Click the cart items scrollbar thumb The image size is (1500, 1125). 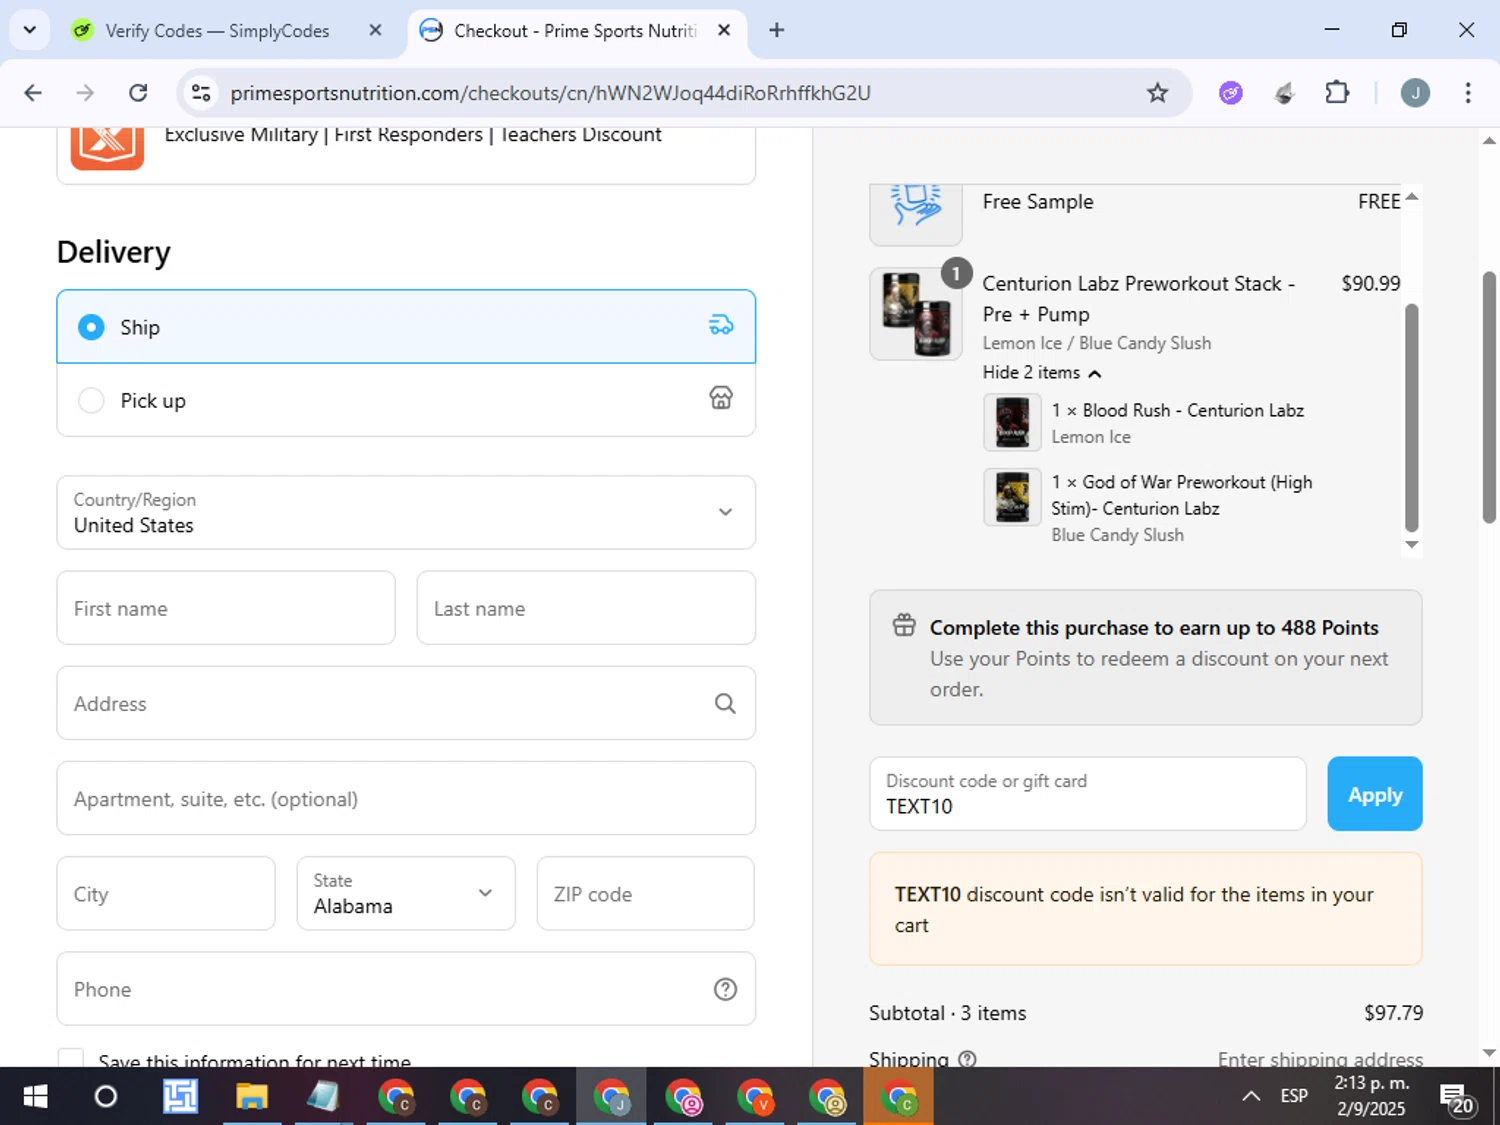click(1412, 417)
